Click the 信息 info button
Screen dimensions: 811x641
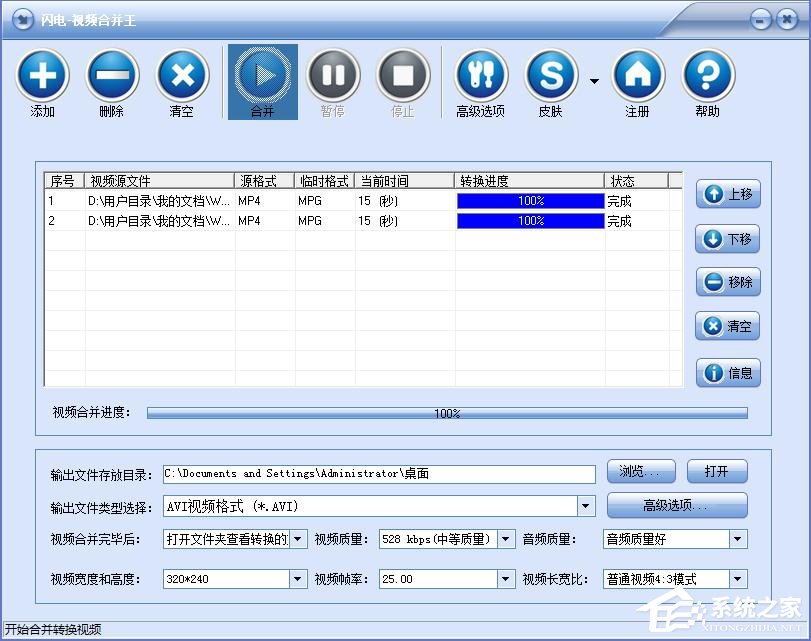coord(727,372)
